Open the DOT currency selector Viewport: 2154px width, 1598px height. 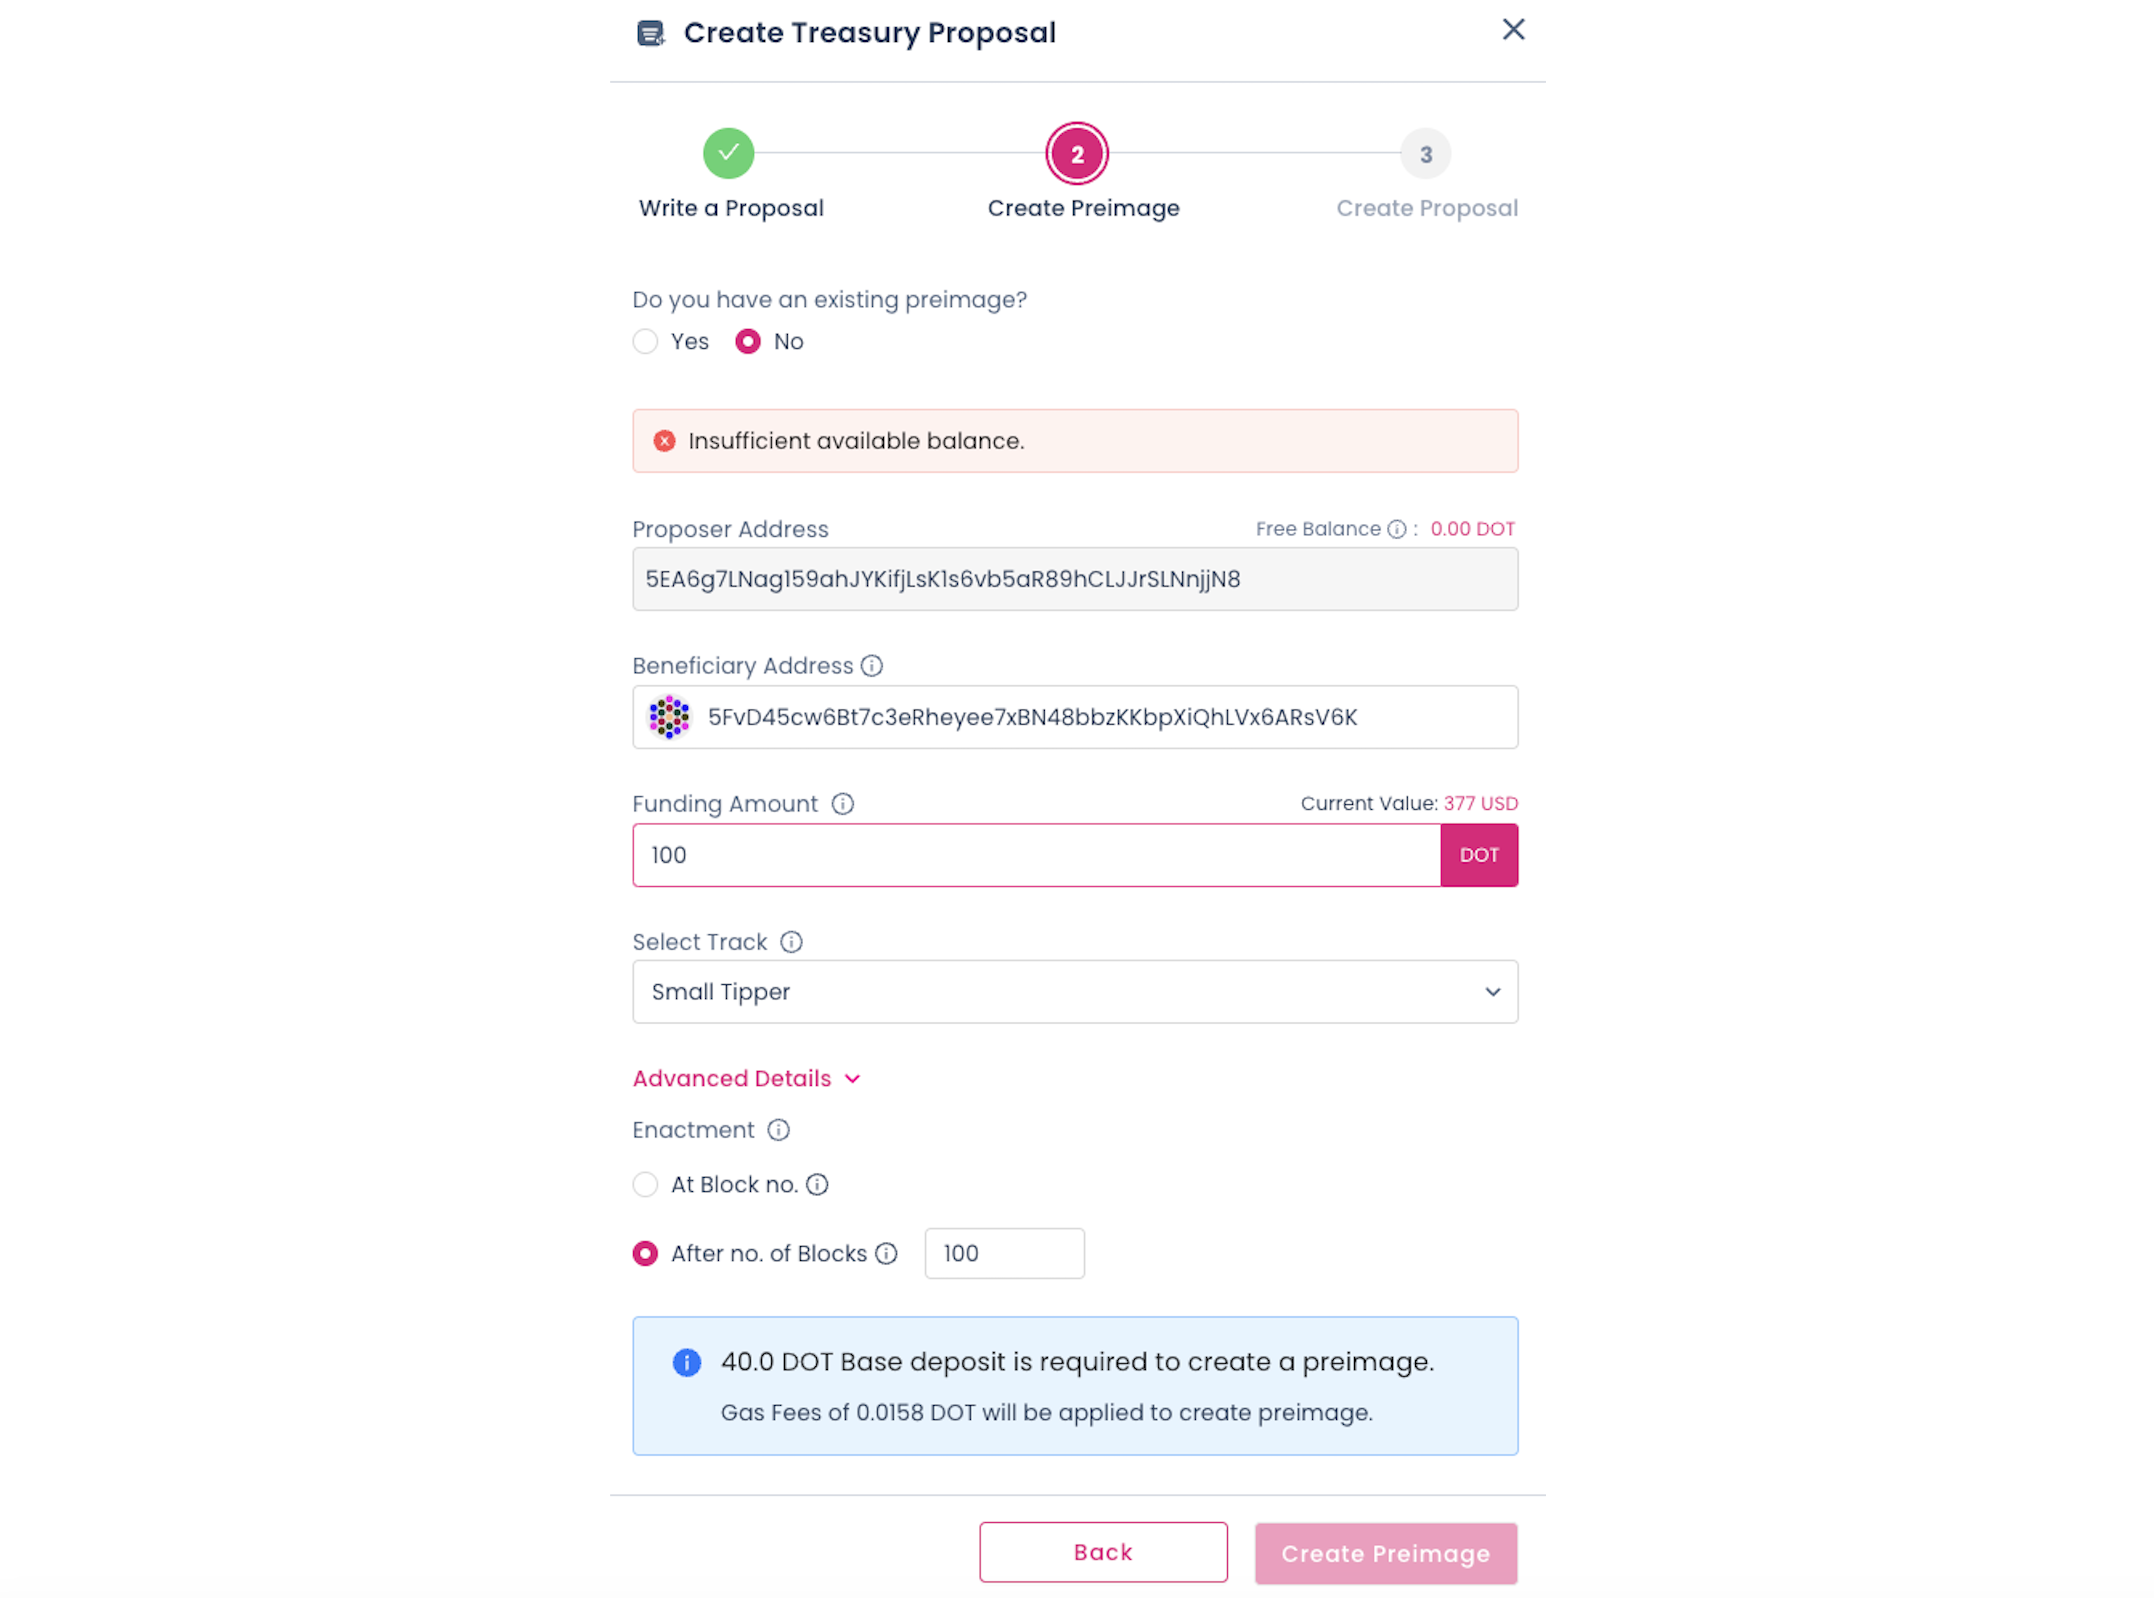[x=1479, y=855]
